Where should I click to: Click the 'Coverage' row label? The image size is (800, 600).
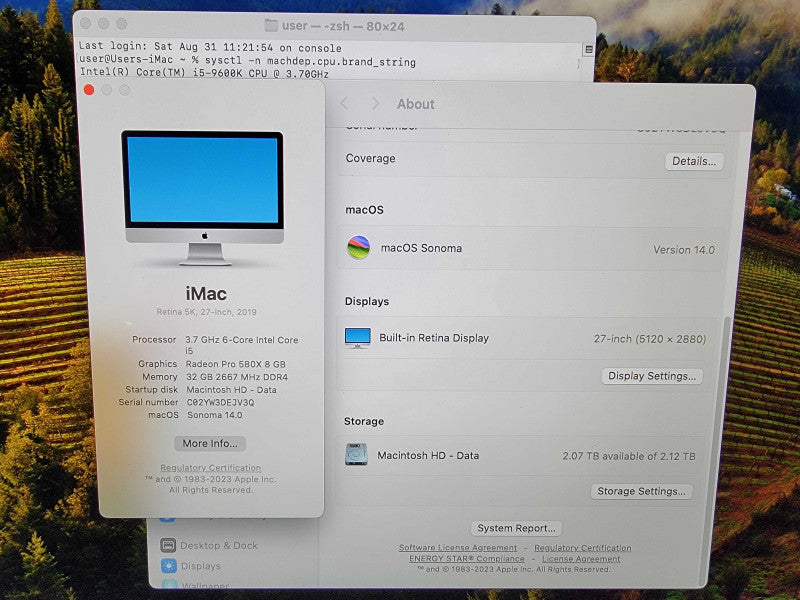370,159
